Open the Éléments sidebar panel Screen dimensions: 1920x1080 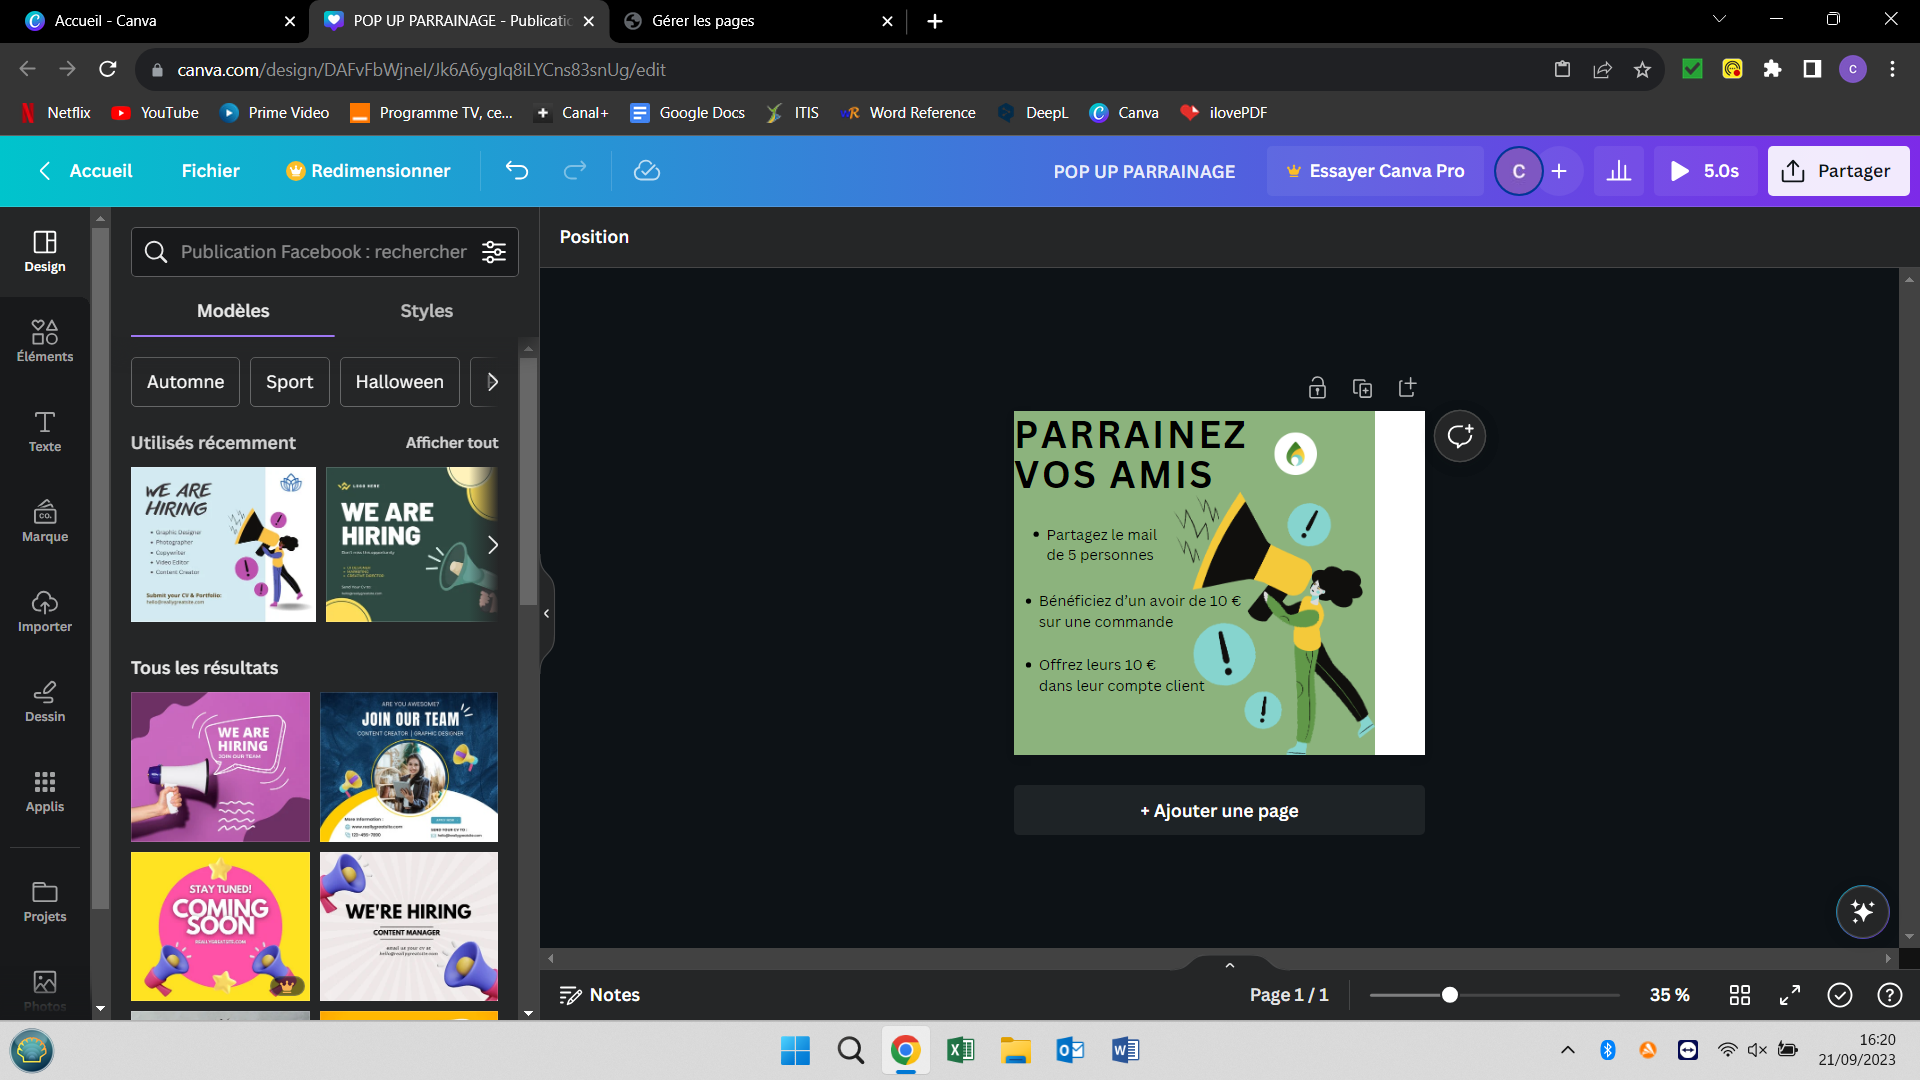[x=45, y=340]
